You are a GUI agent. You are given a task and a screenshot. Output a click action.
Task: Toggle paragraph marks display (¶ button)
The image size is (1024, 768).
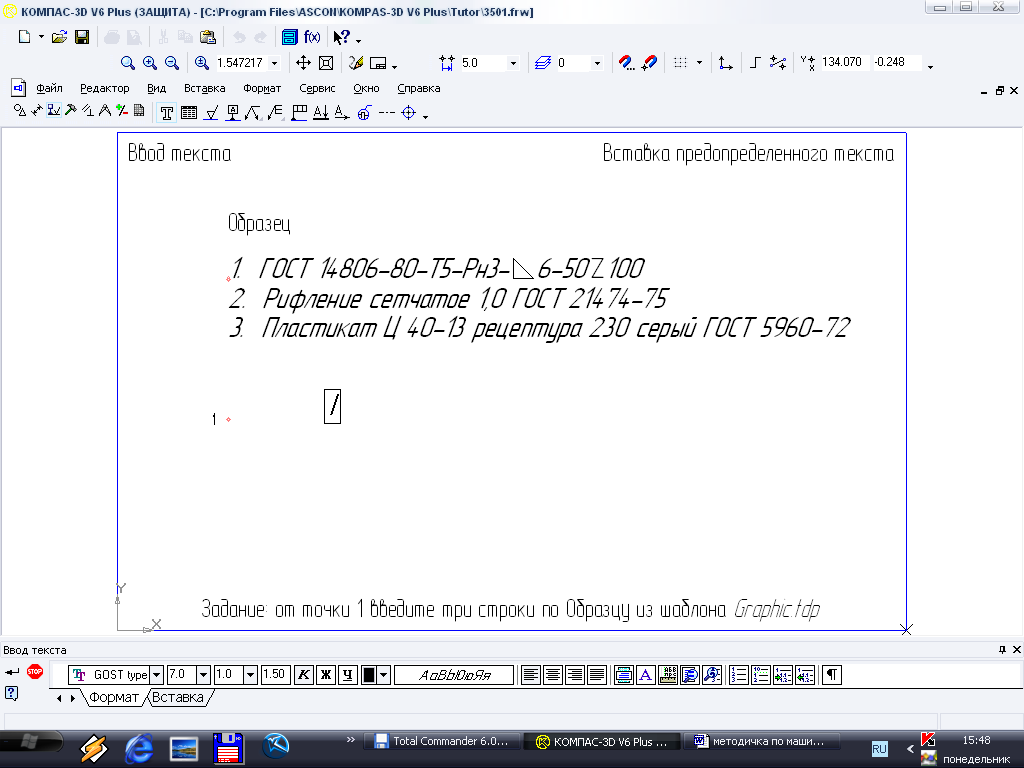831,675
